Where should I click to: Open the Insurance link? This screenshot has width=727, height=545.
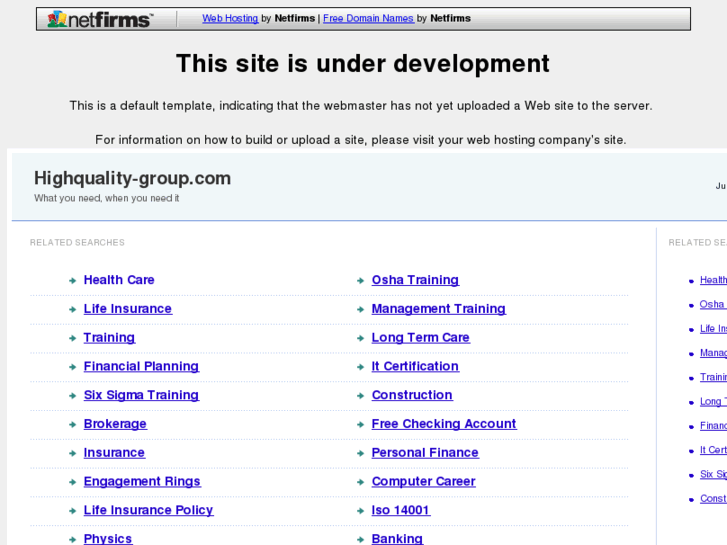click(114, 452)
